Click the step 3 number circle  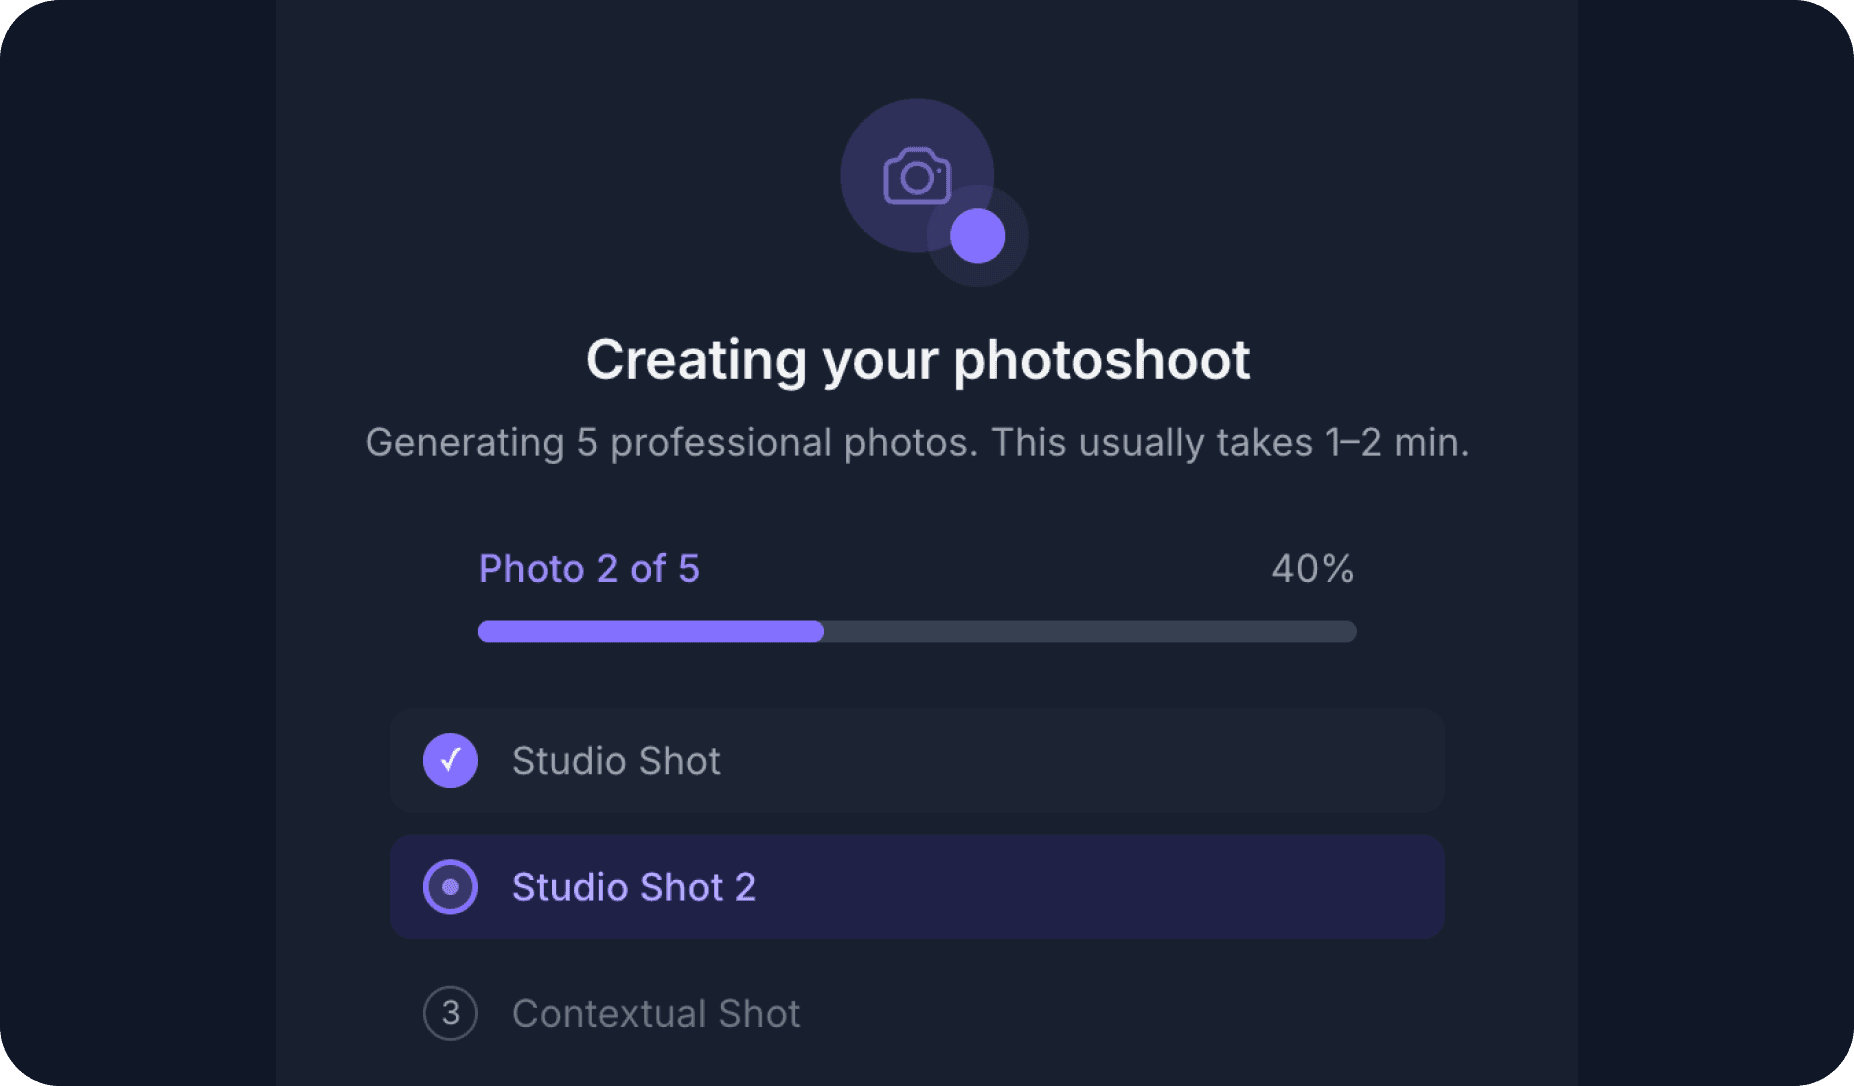coord(450,1013)
